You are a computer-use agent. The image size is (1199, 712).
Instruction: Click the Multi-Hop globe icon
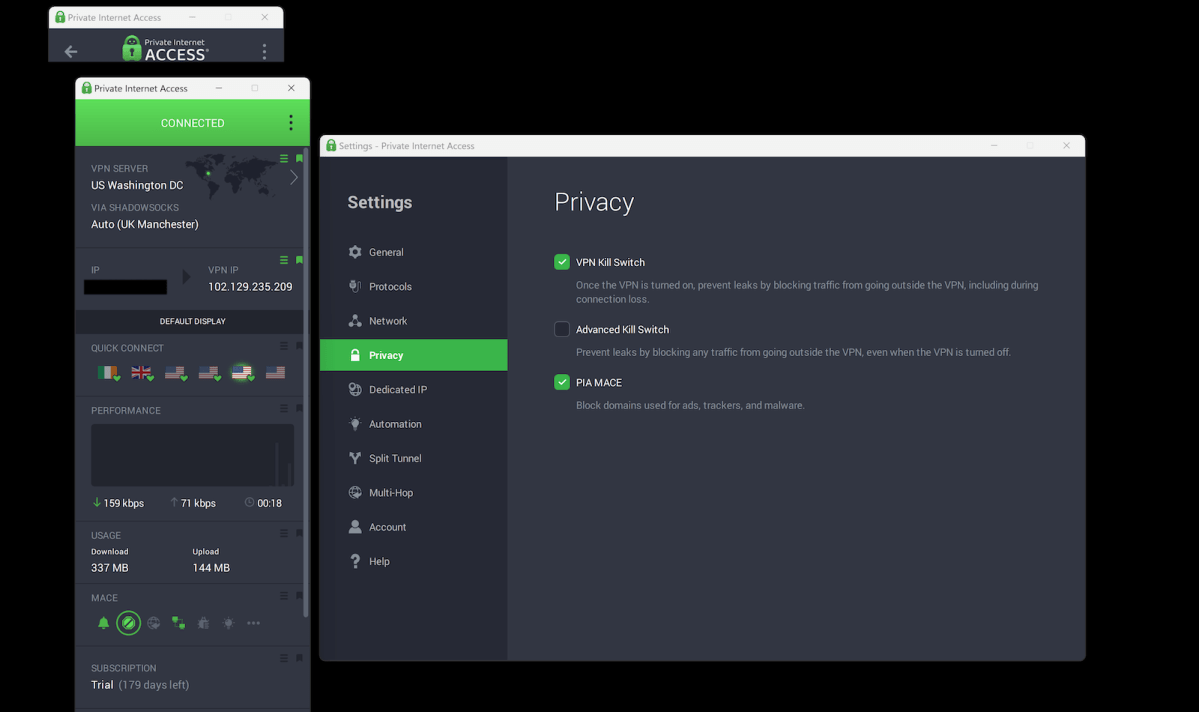[355, 493]
